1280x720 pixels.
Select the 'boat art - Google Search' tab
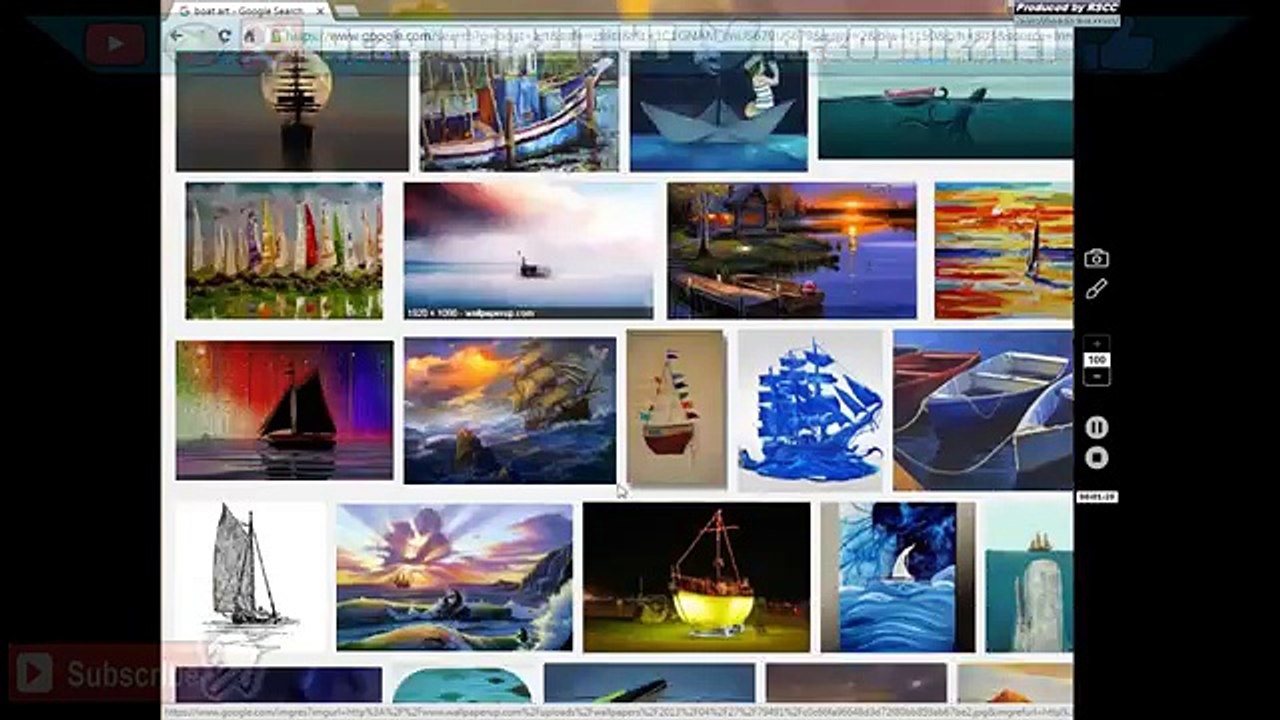247,10
